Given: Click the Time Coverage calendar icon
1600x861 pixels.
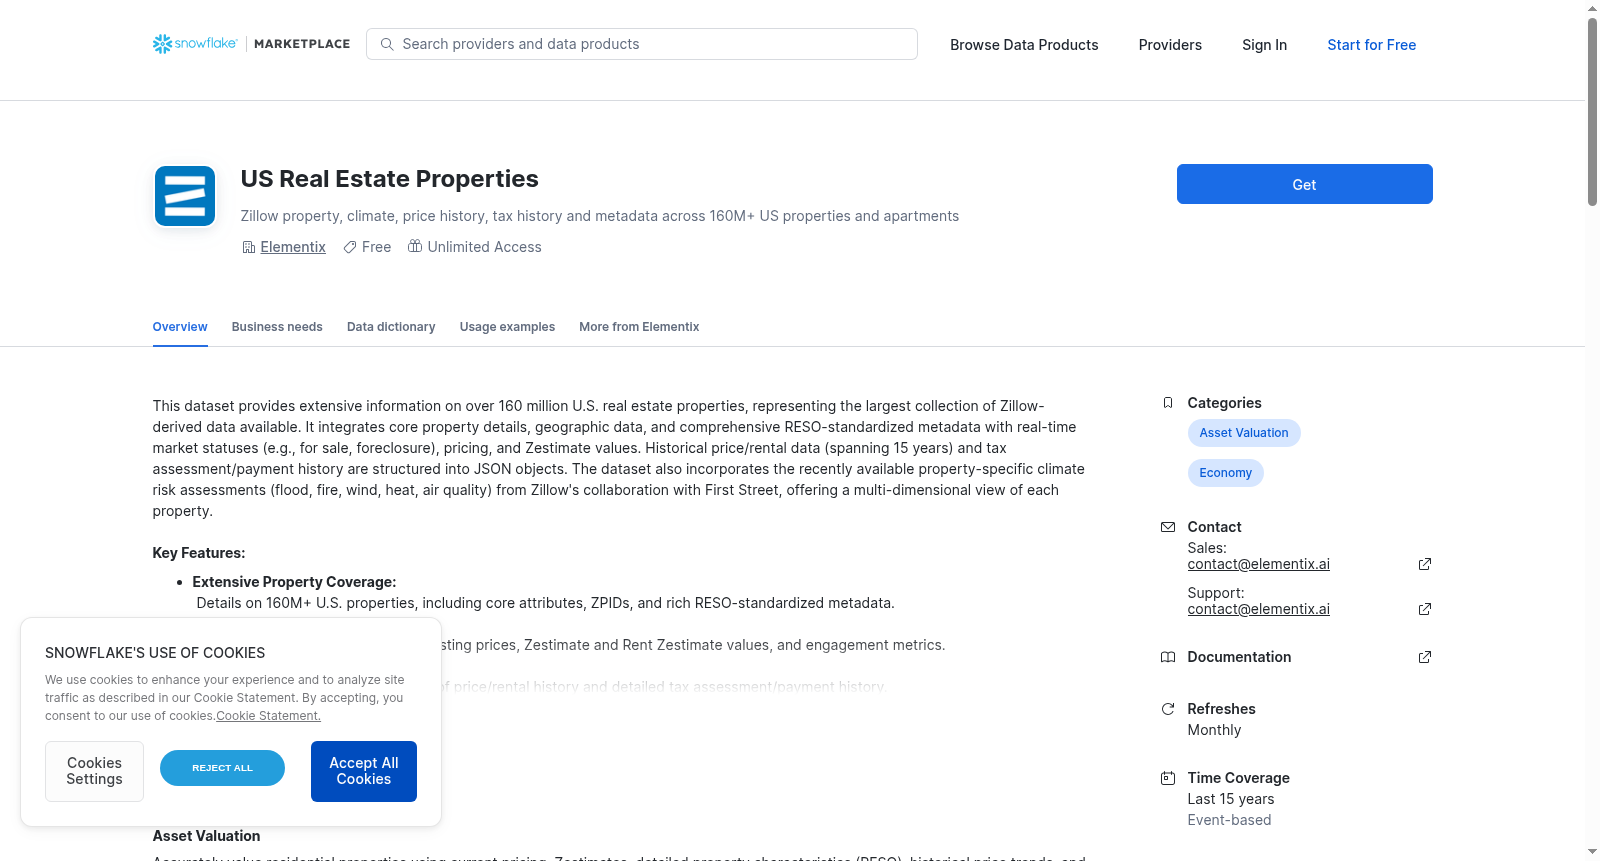Looking at the screenshot, I should 1167,778.
